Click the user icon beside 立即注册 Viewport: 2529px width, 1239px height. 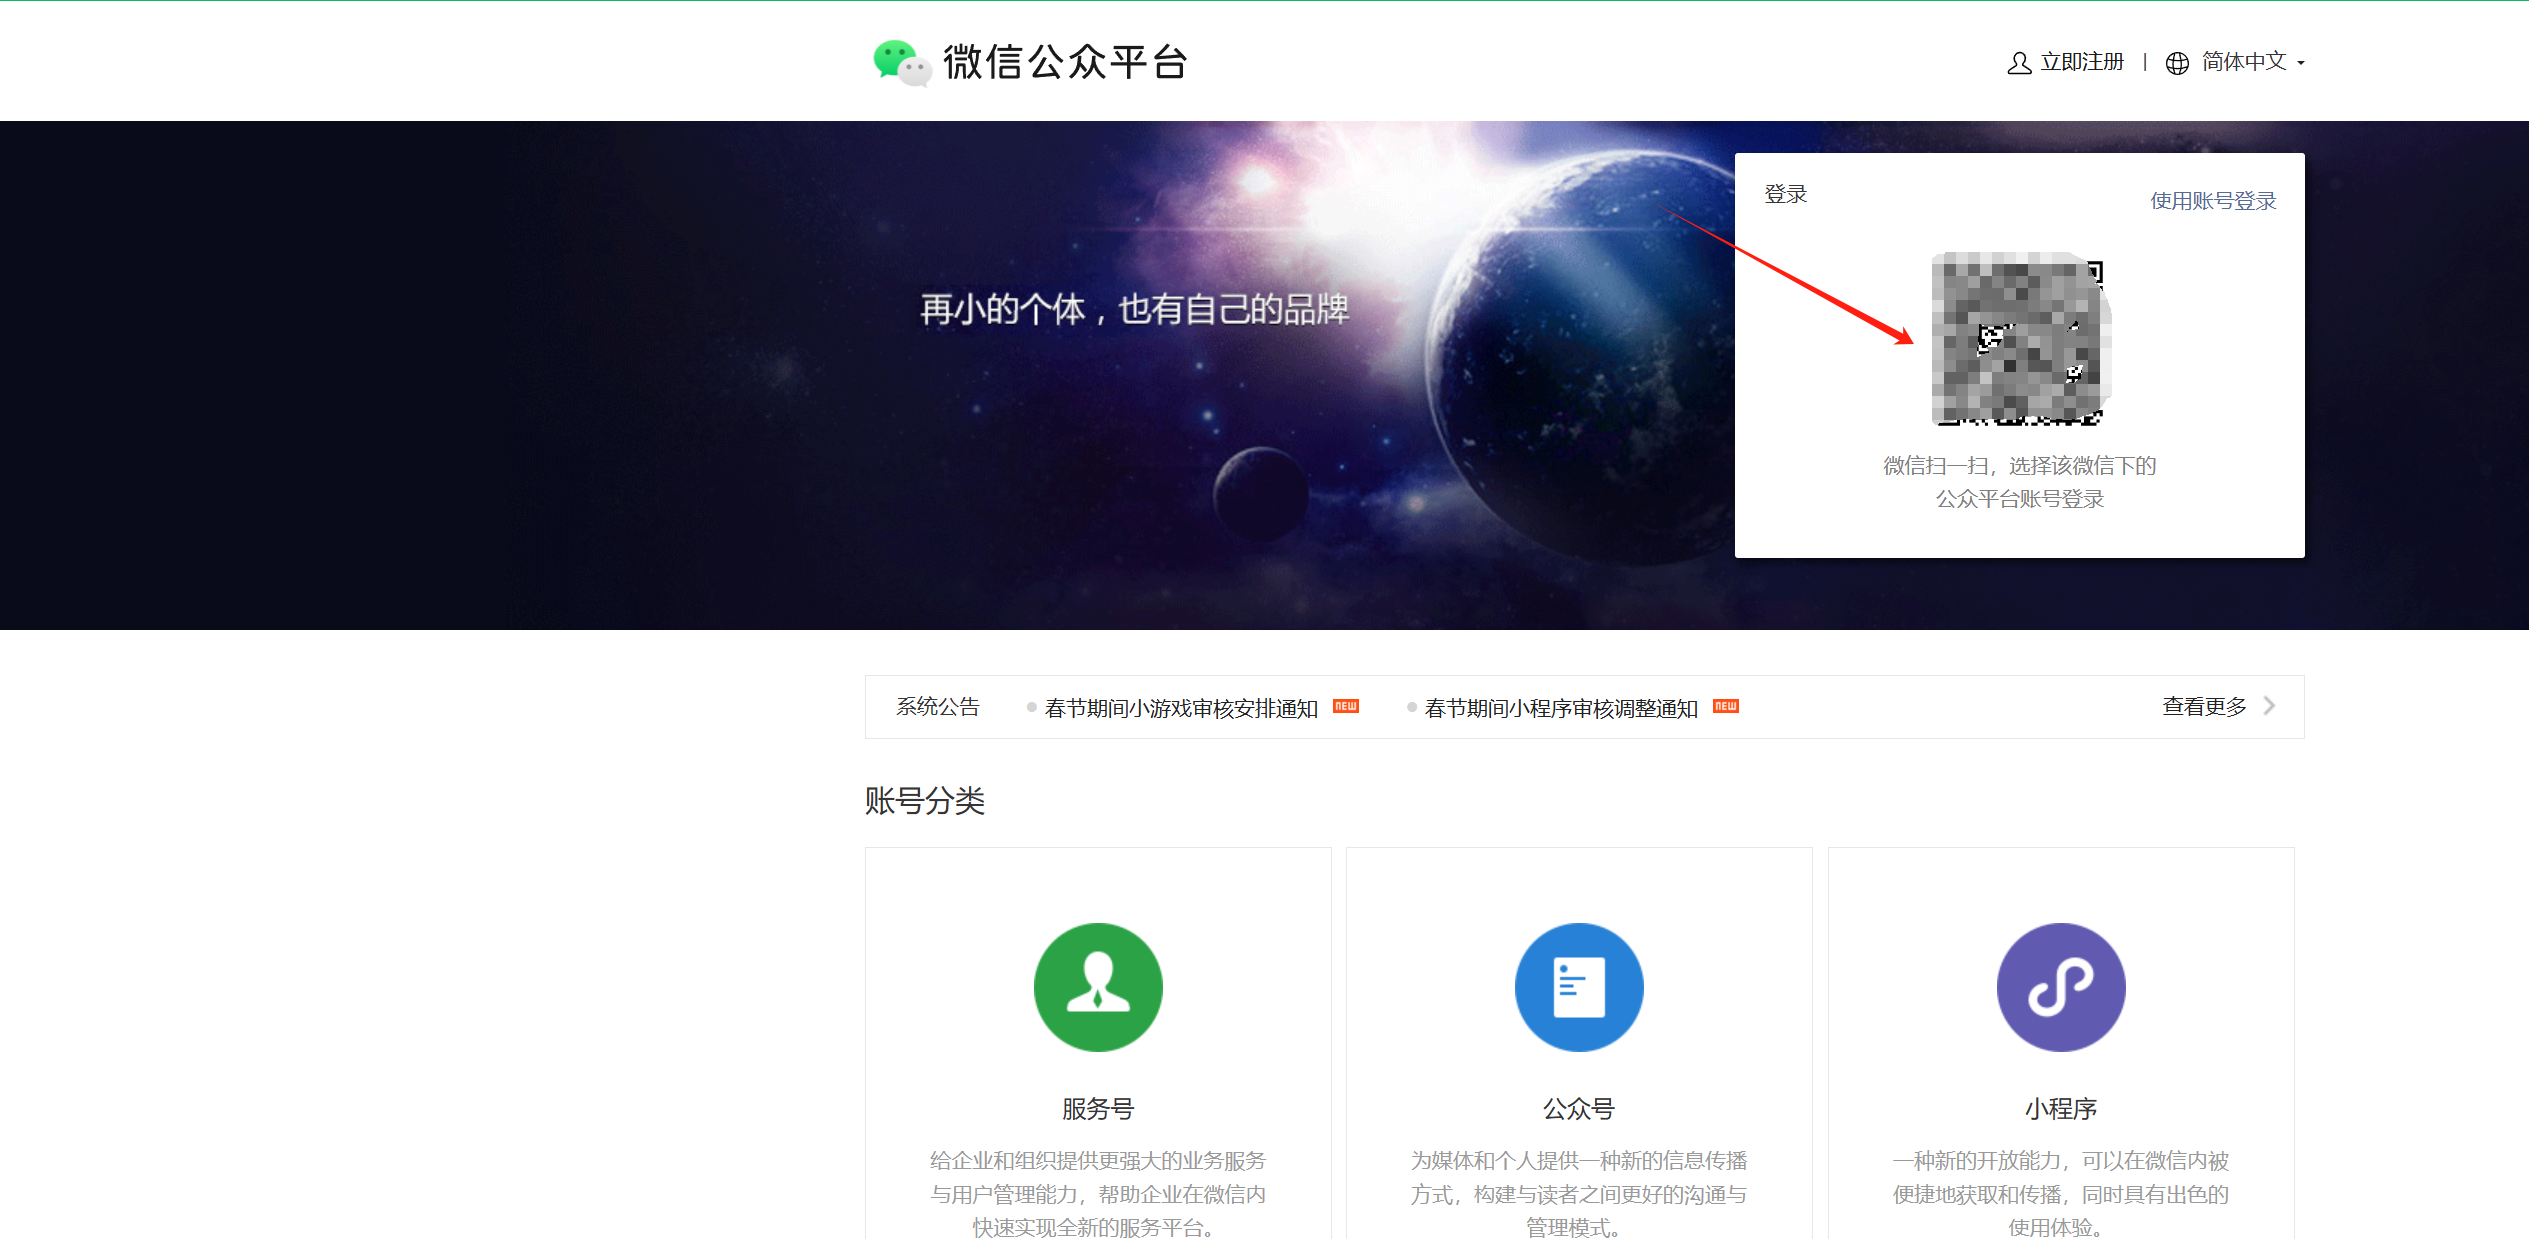(2019, 63)
